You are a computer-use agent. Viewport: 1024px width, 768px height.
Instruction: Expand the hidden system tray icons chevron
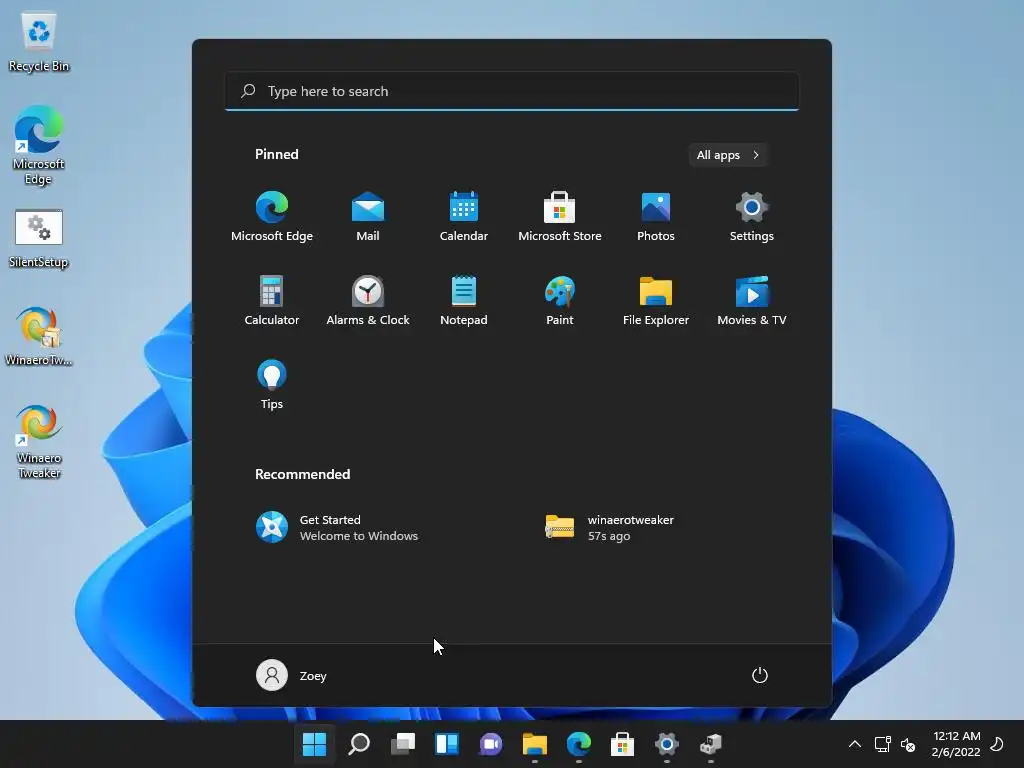coord(854,744)
